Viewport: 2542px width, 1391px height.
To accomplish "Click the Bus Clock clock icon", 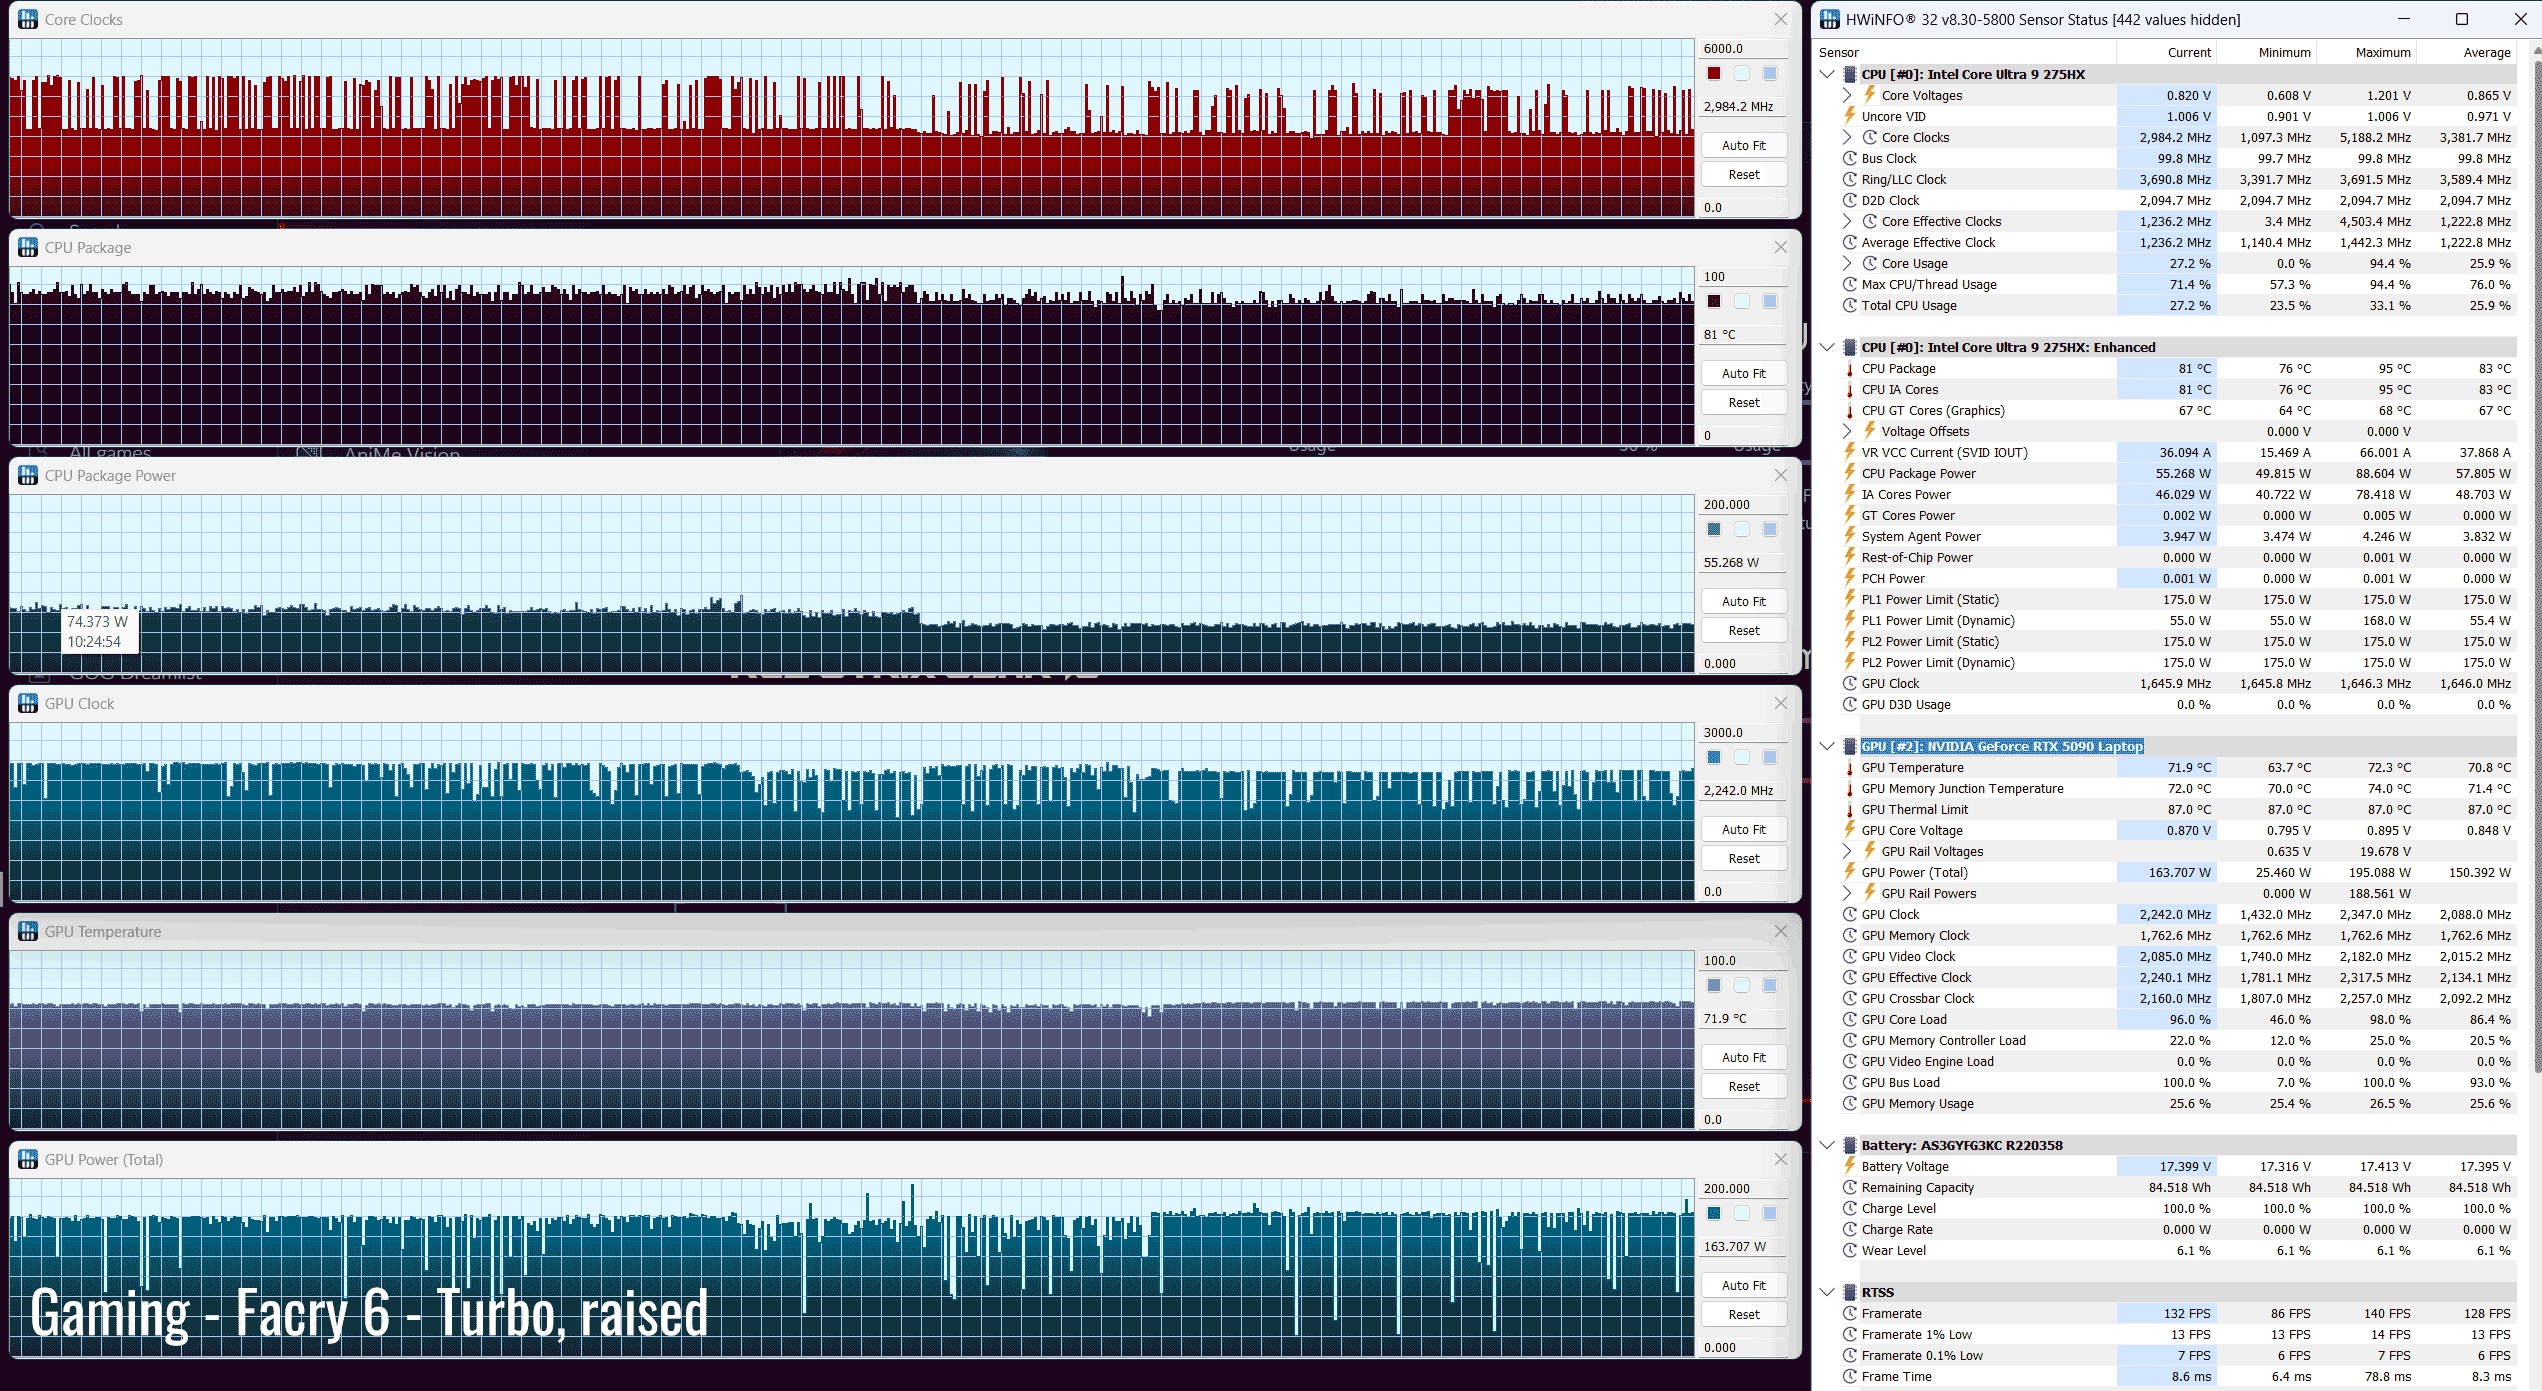I will pyautogui.click(x=1850, y=159).
